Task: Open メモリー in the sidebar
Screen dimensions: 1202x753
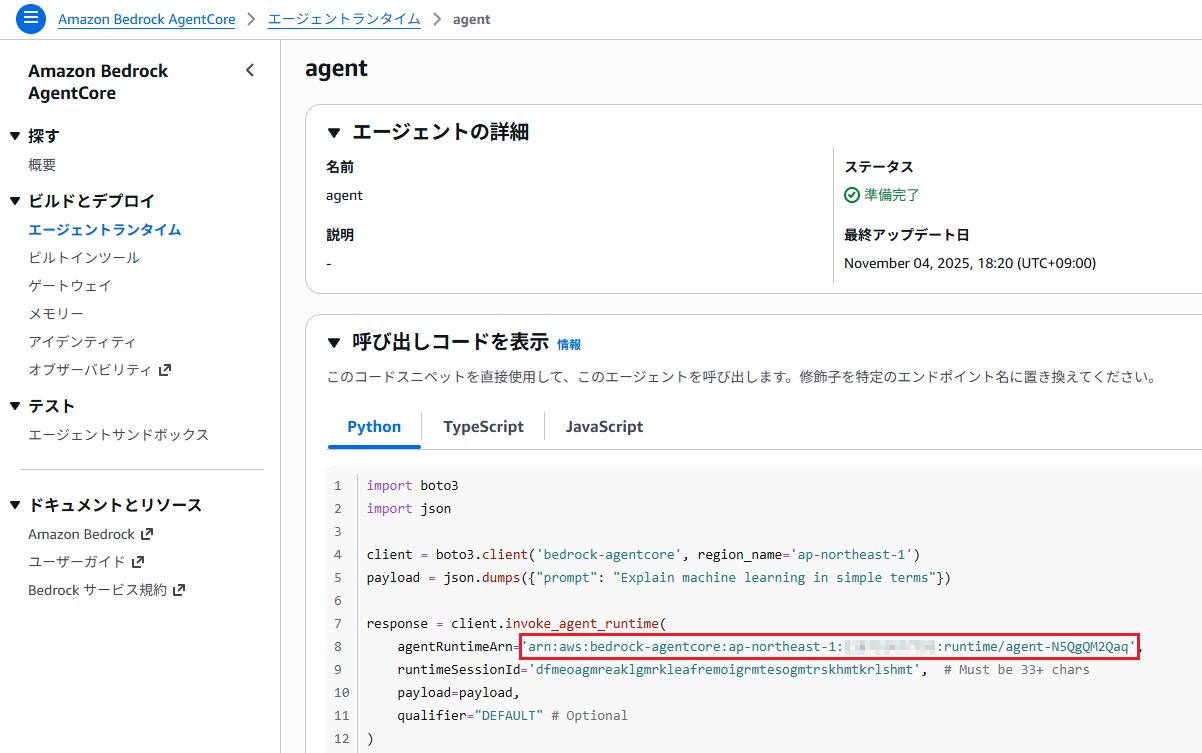Action: 56,313
